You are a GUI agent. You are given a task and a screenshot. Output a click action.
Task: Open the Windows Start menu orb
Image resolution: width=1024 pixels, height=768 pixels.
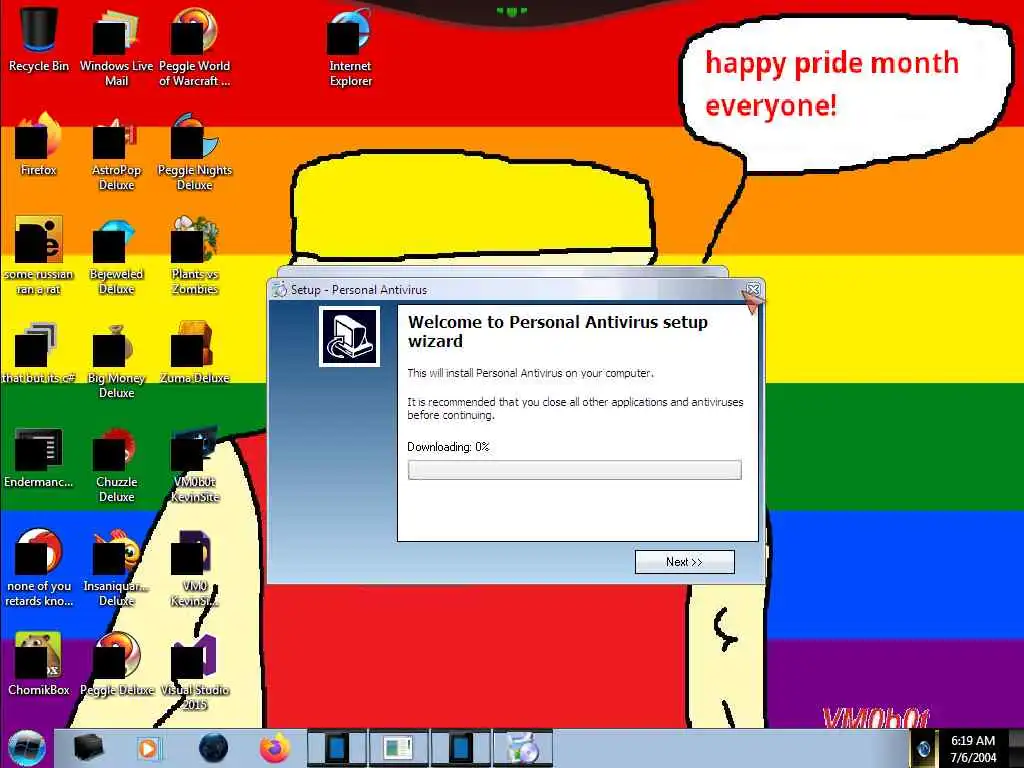pos(26,748)
